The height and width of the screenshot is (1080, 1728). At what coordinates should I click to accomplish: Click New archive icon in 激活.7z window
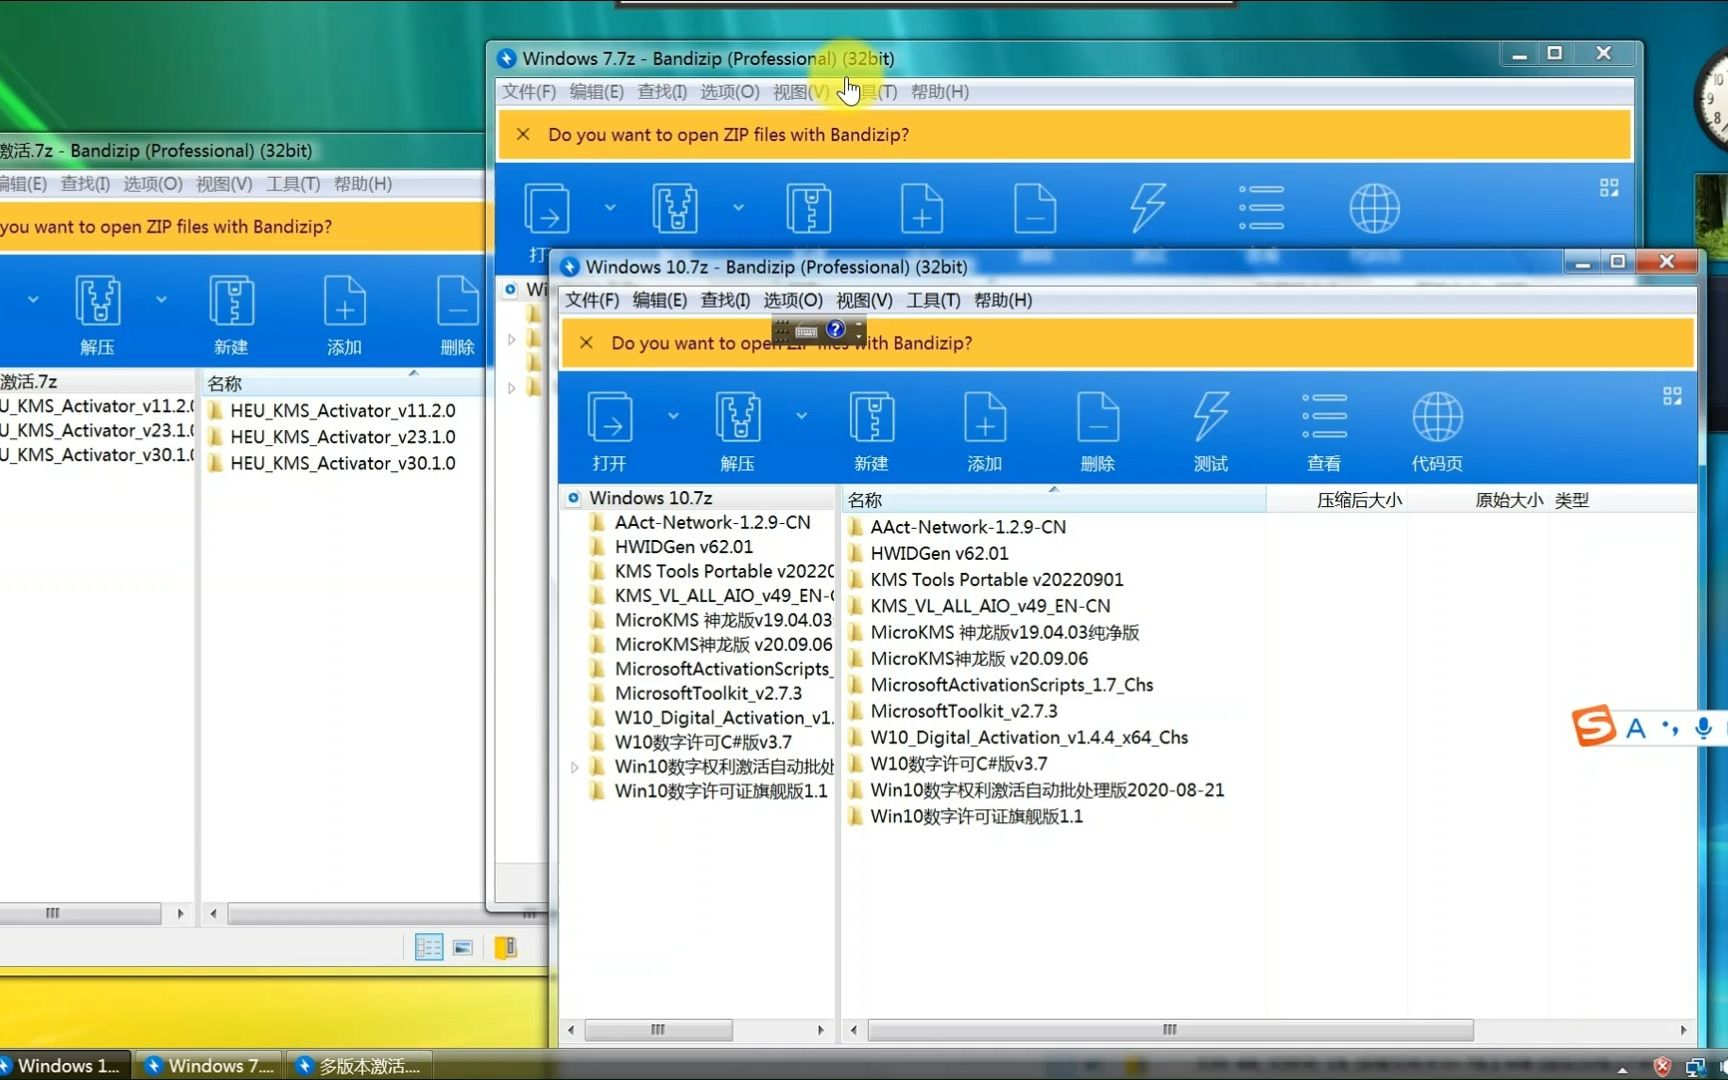[x=231, y=301]
